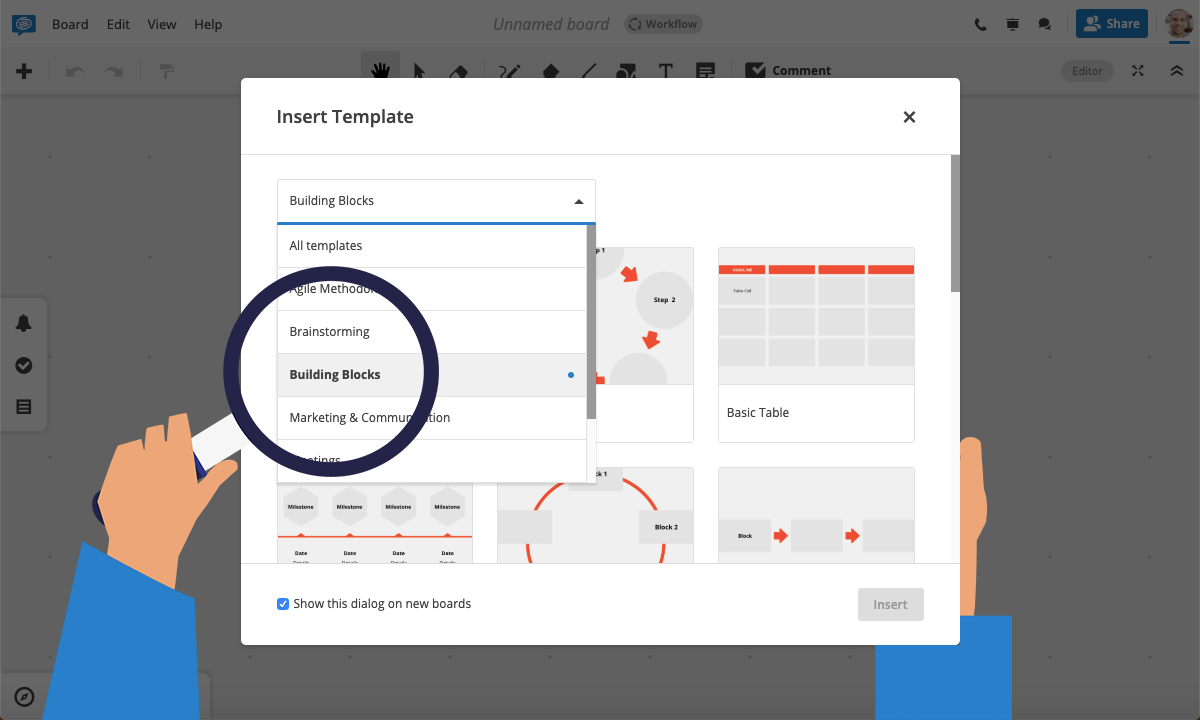Open the Board menu
This screenshot has height=720, width=1200.
[70, 24]
